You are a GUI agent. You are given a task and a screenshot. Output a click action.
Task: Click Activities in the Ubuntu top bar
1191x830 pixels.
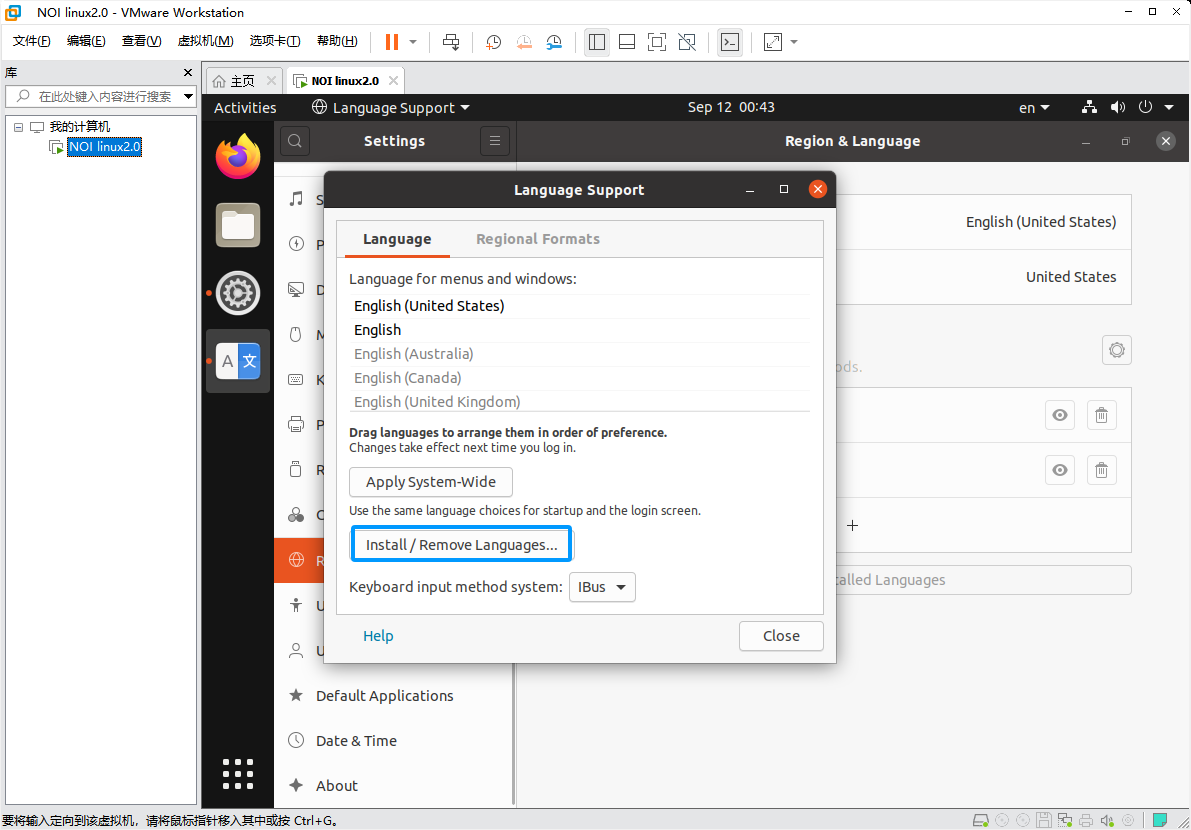[x=245, y=108]
